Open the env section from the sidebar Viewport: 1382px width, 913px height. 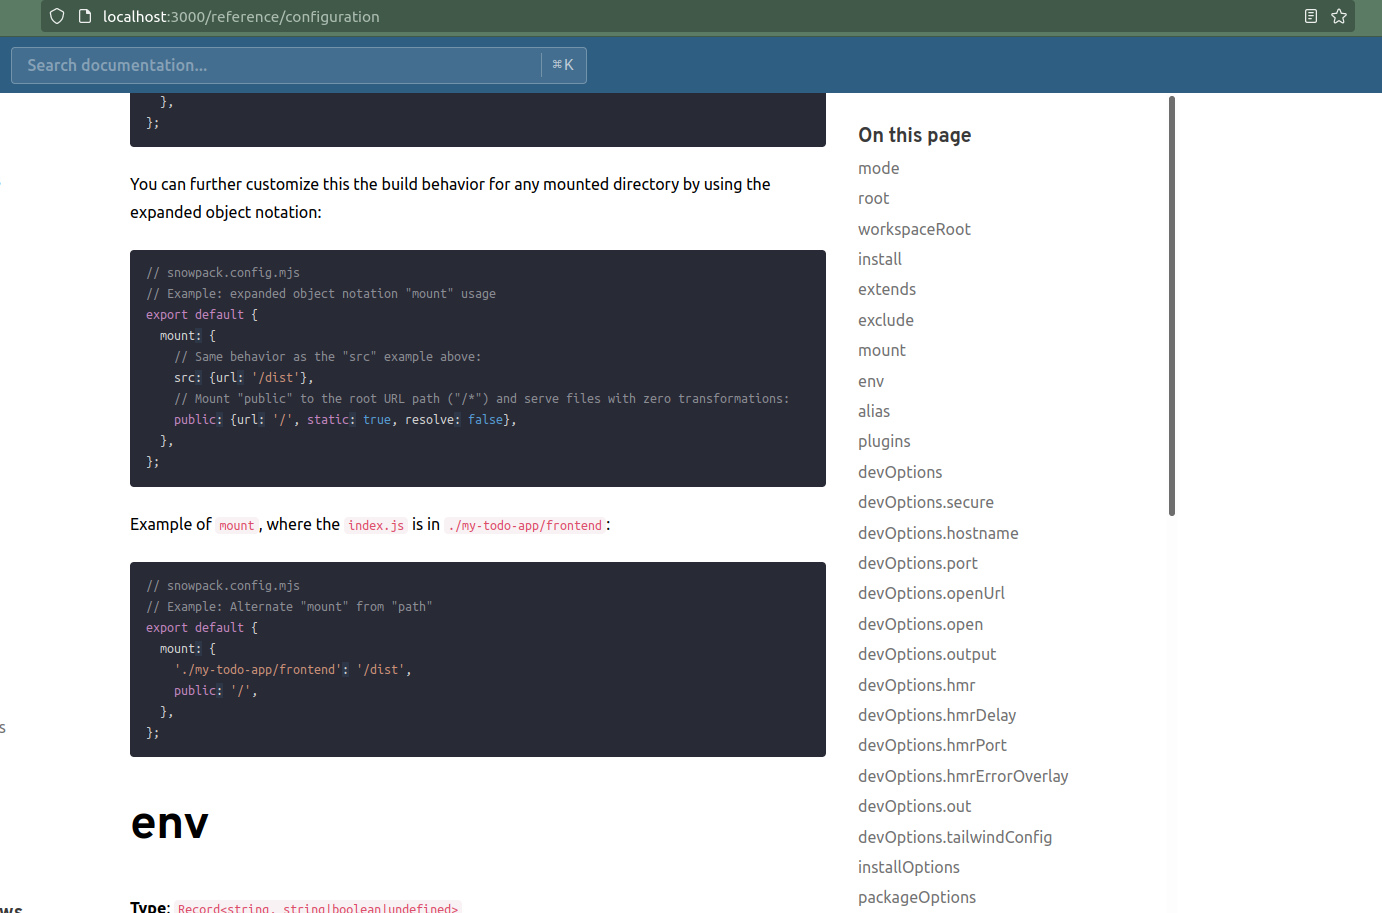click(870, 380)
